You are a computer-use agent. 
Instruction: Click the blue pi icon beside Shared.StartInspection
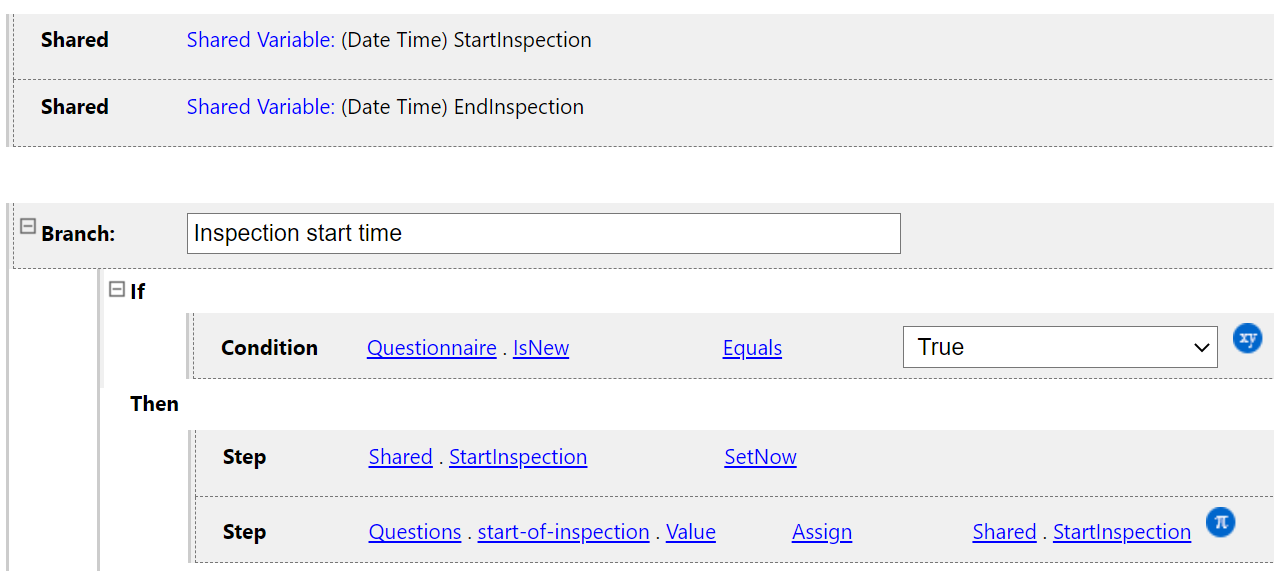tap(1220, 522)
